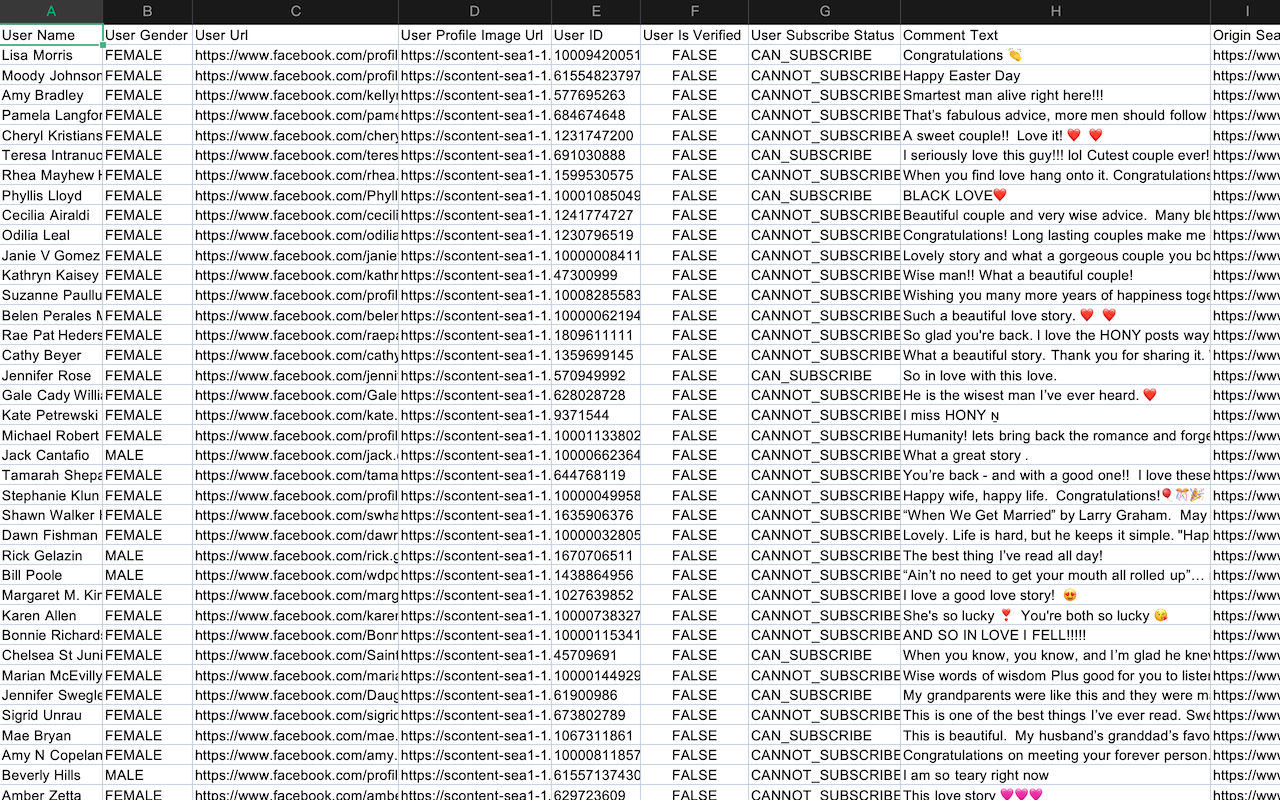This screenshot has height=800, width=1280.
Task: Select column C header
Action: point(295,11)
